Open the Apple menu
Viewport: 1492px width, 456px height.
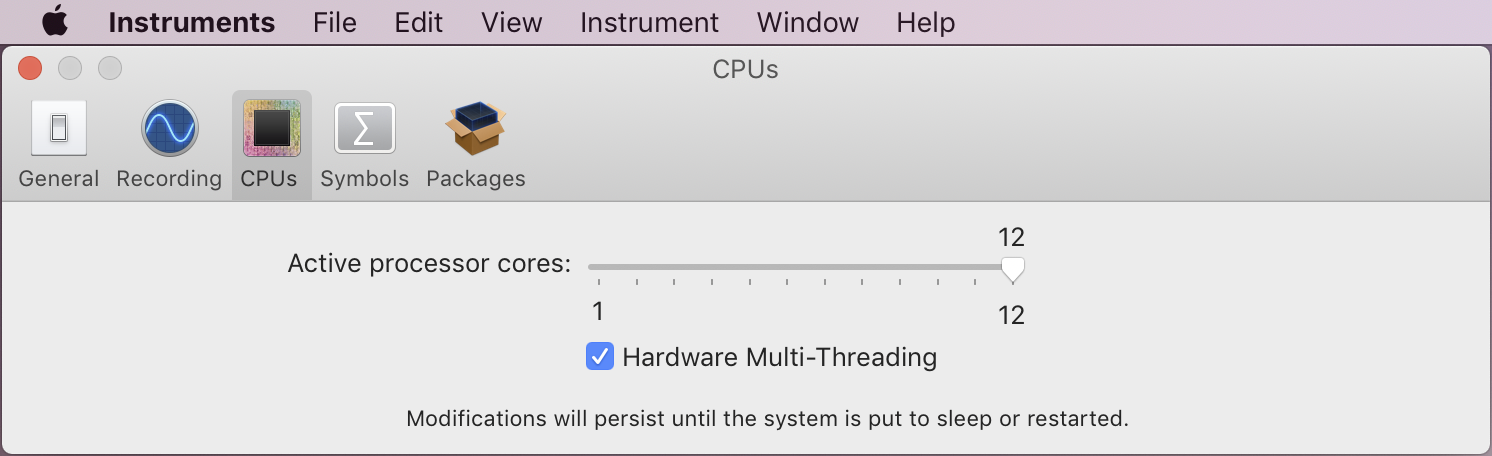click(x=55, y=22)
